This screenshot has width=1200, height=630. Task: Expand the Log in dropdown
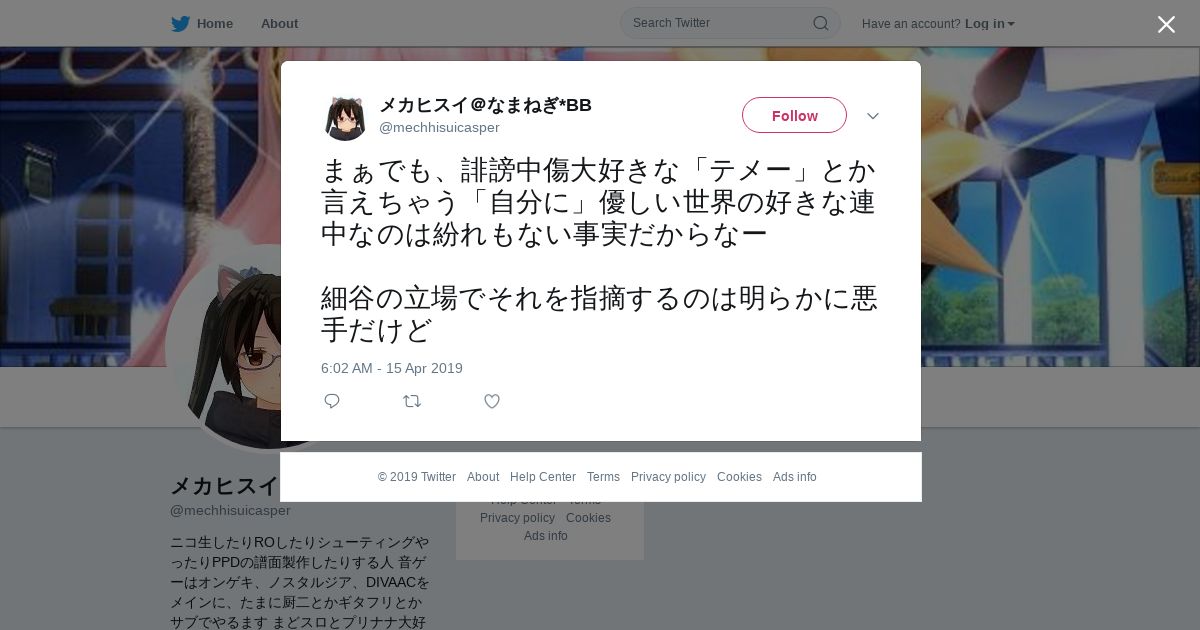tap(990, 23)
